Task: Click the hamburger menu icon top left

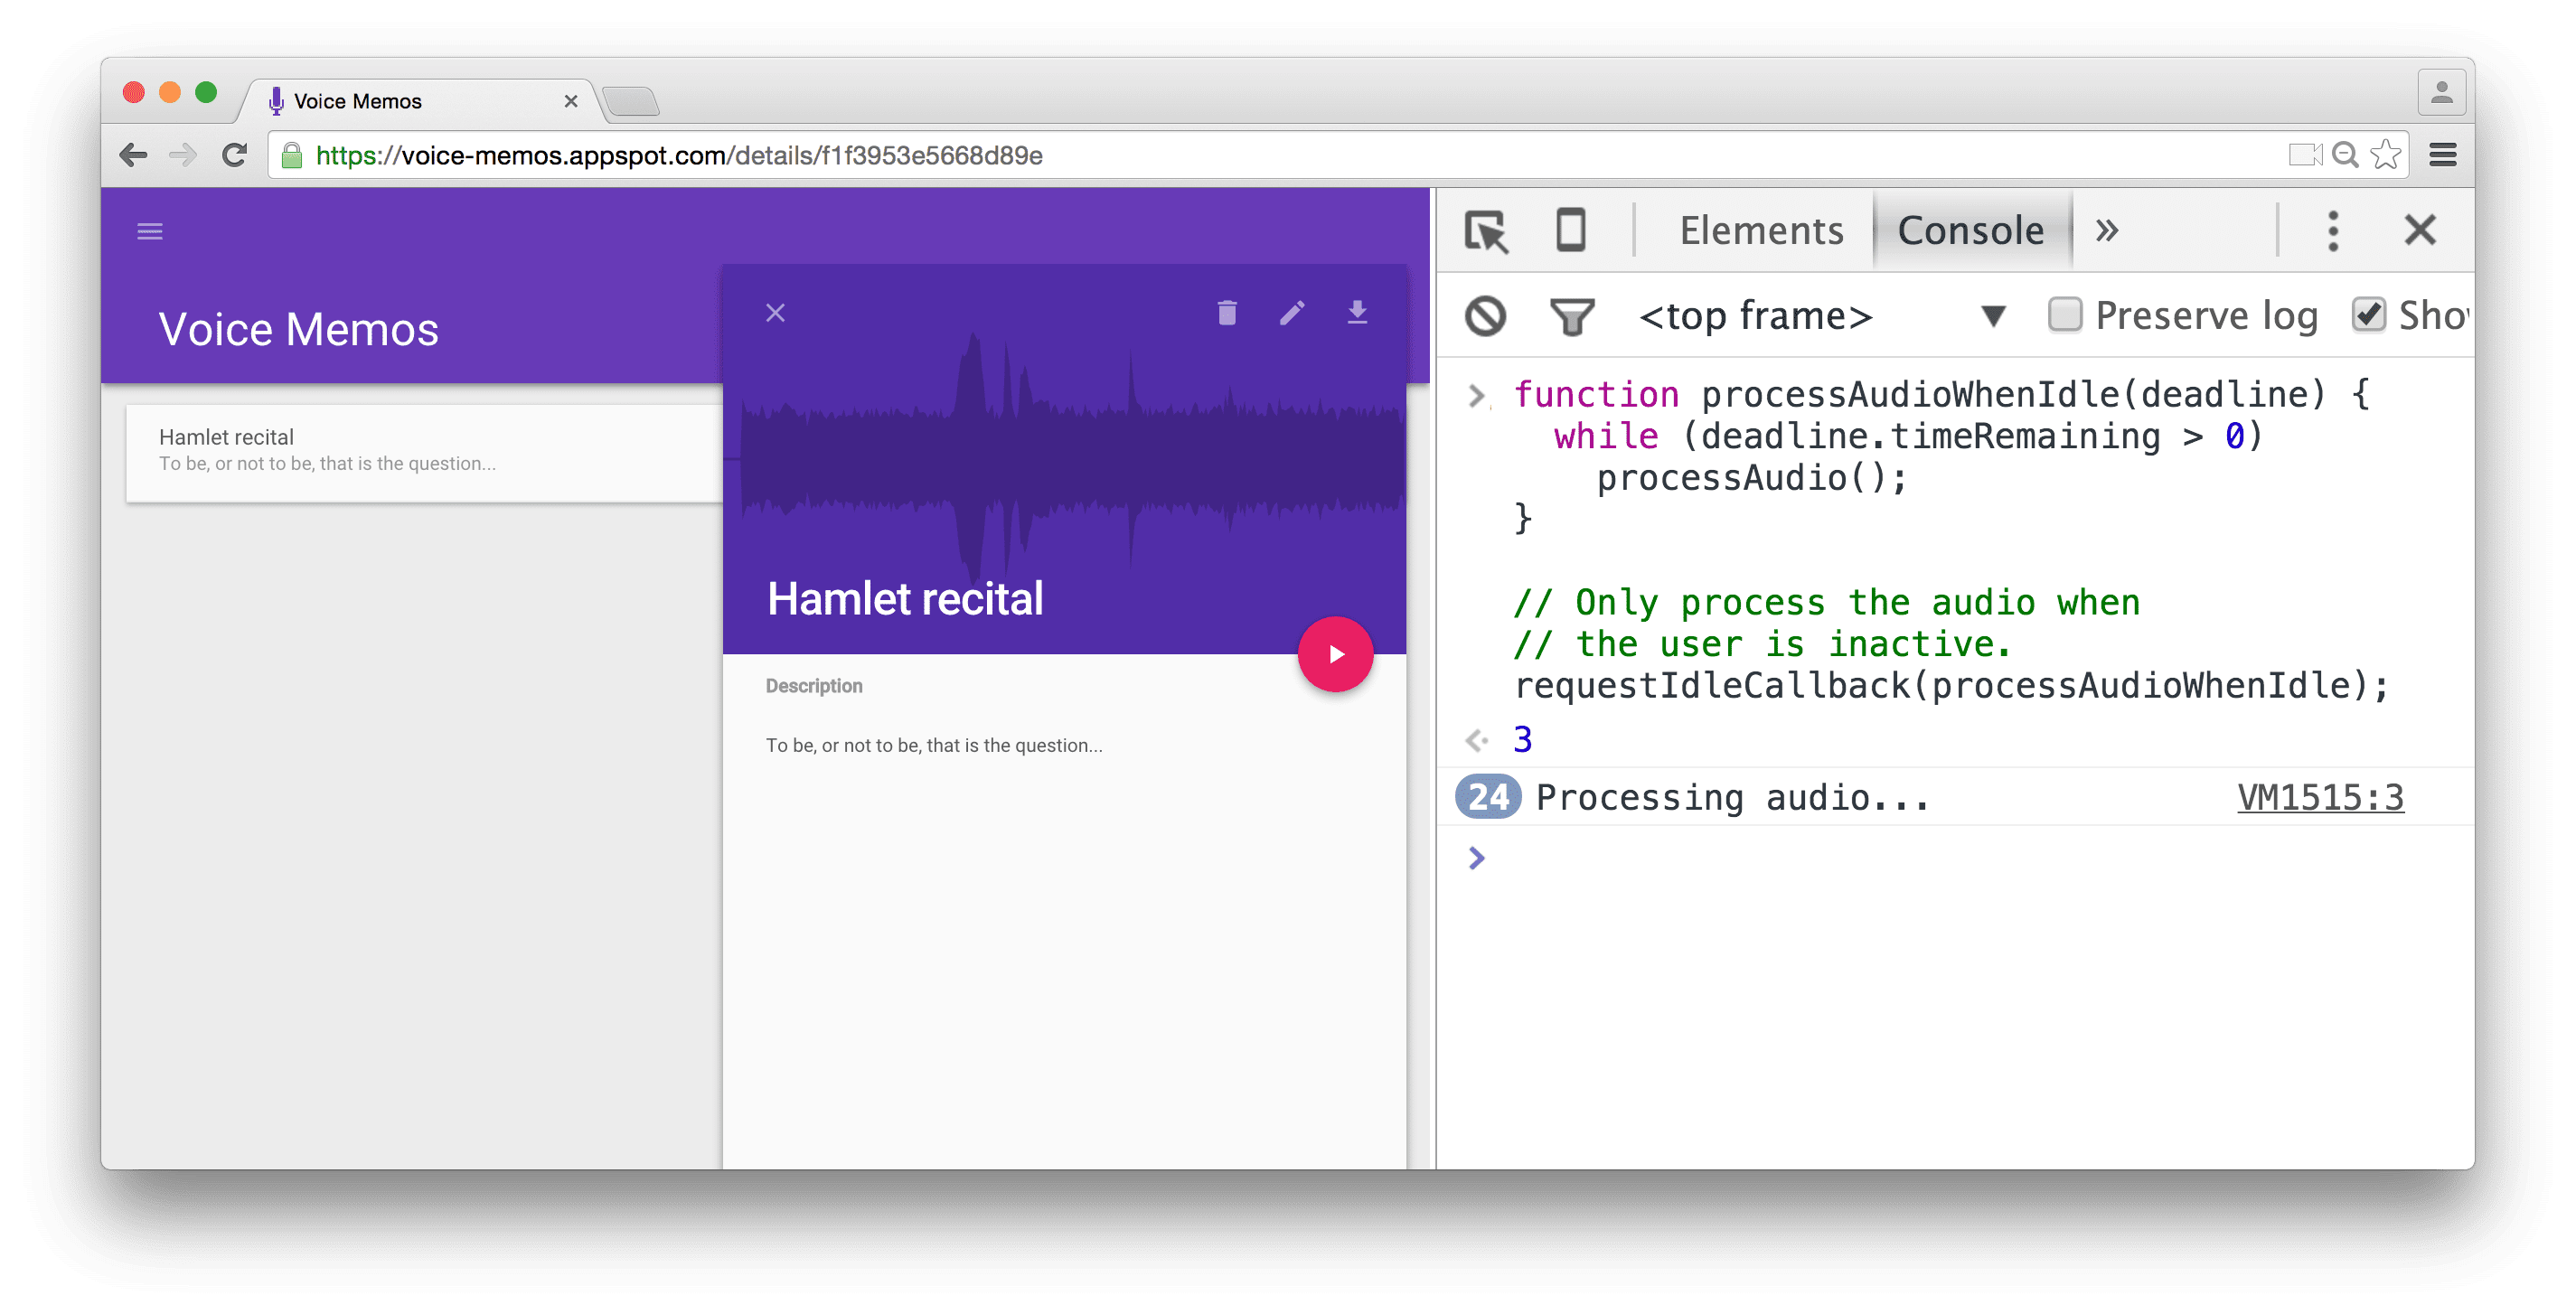Action: [x=151, y=230]
